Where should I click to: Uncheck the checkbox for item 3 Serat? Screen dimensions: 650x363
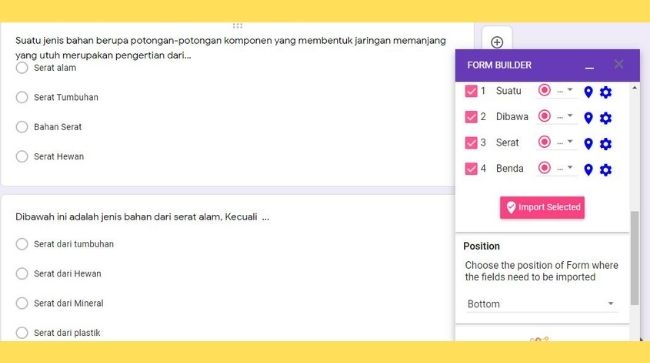click(x=471, y=143)
